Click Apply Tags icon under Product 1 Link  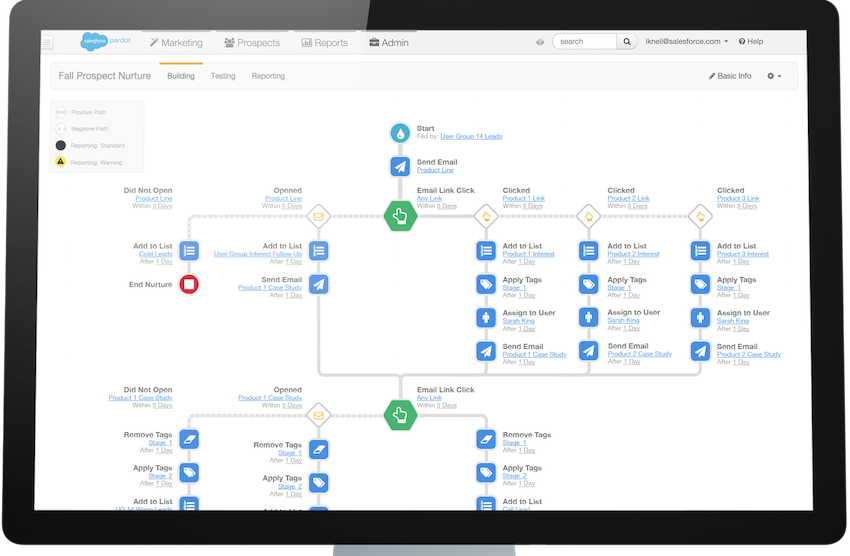(x=486, y=284)
